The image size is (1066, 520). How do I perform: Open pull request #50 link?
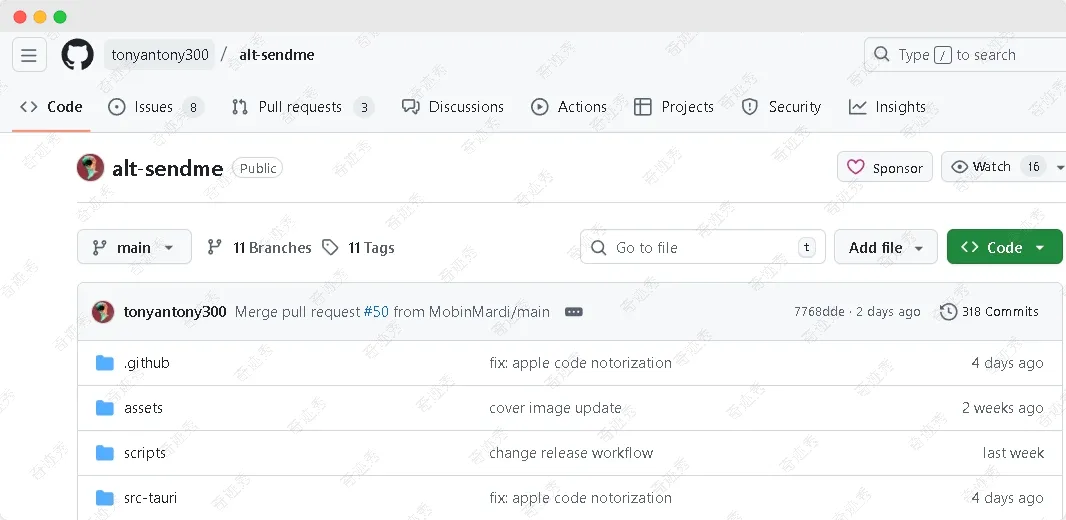[x=376, y=312]
